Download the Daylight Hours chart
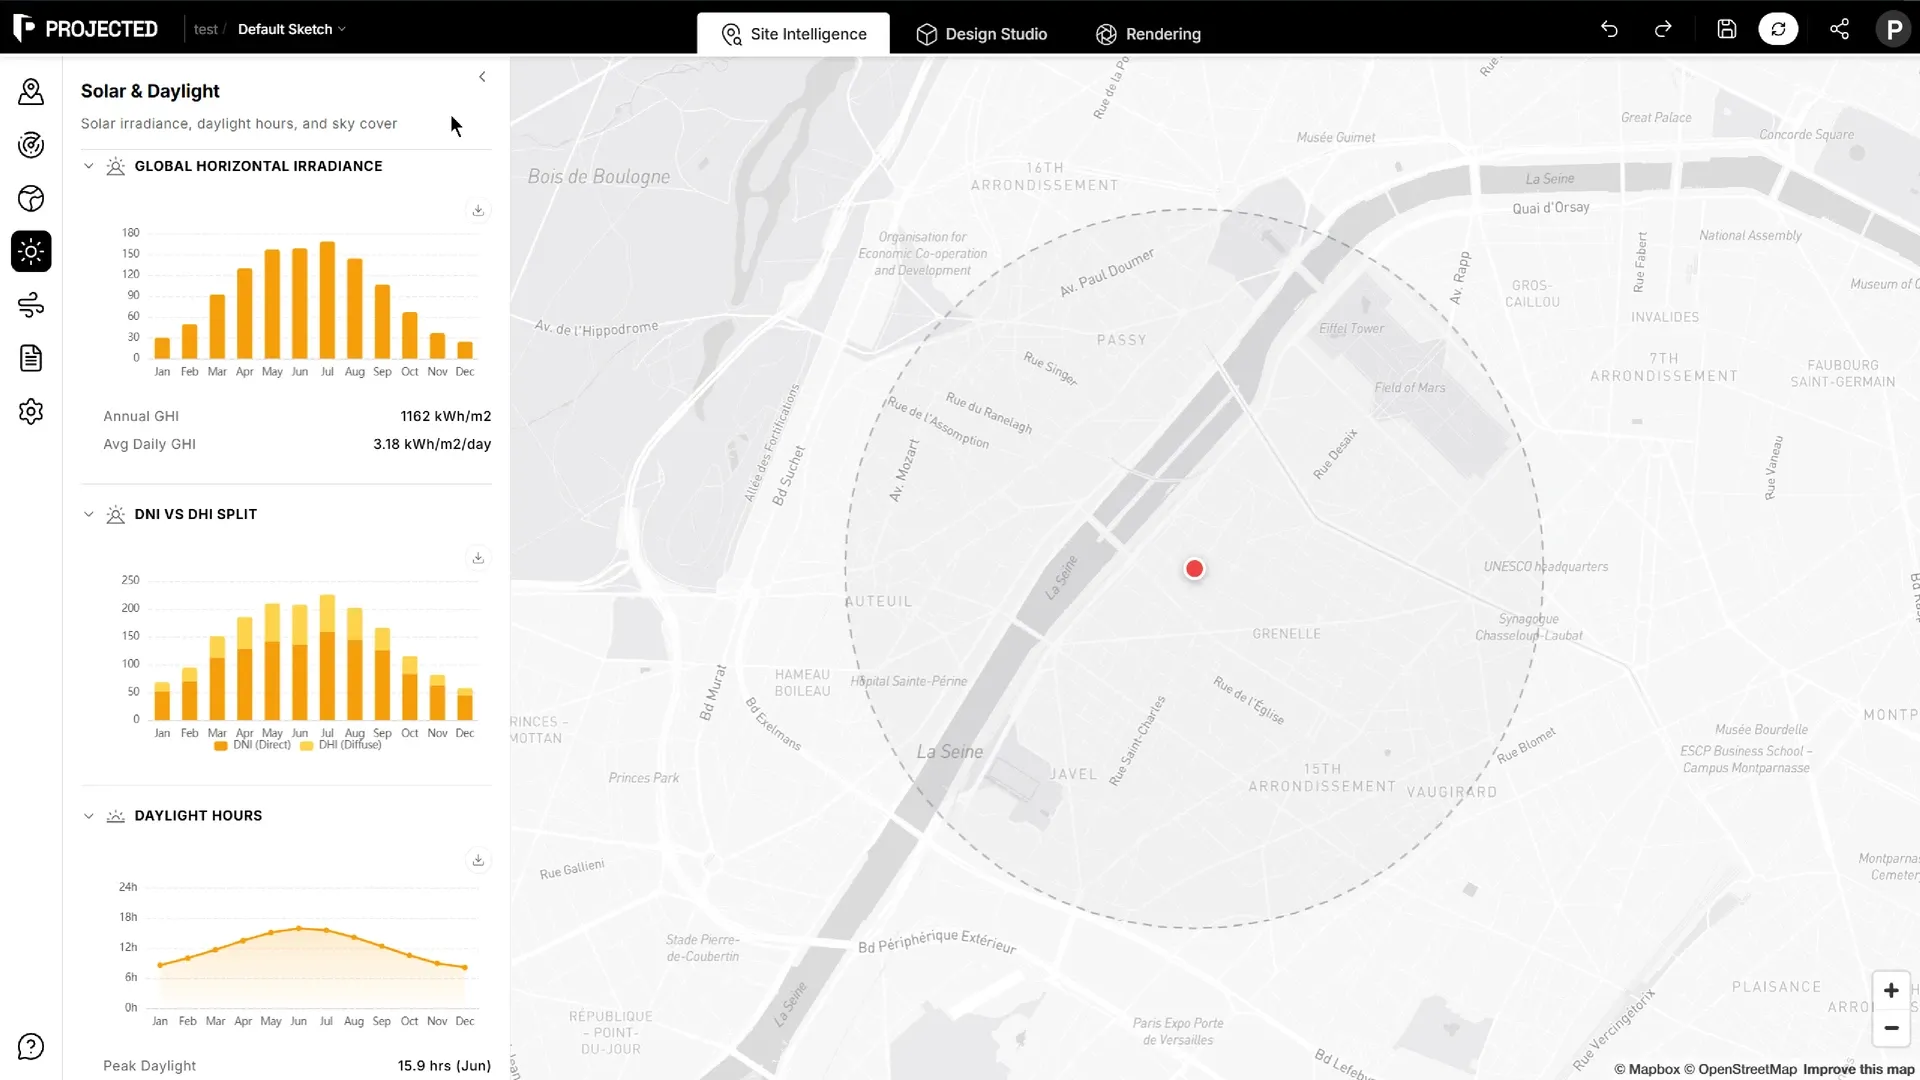The width and height of the screenshot is (1920, 1080). point(478,860)
